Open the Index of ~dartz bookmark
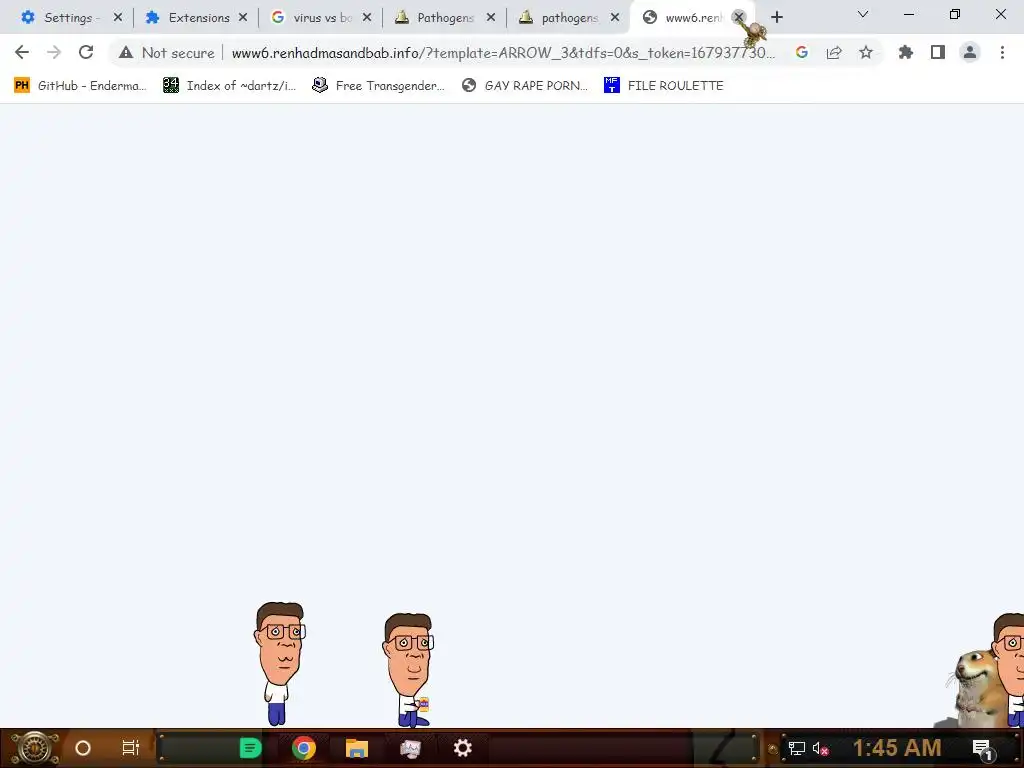 pyautogui.click(x=229, y=86)
